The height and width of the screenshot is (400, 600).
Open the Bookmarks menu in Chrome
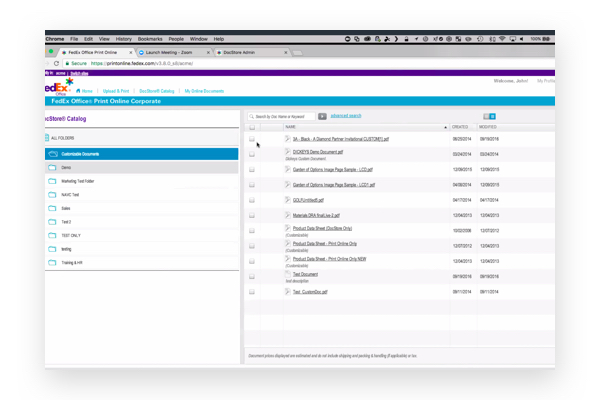[148, 39]
